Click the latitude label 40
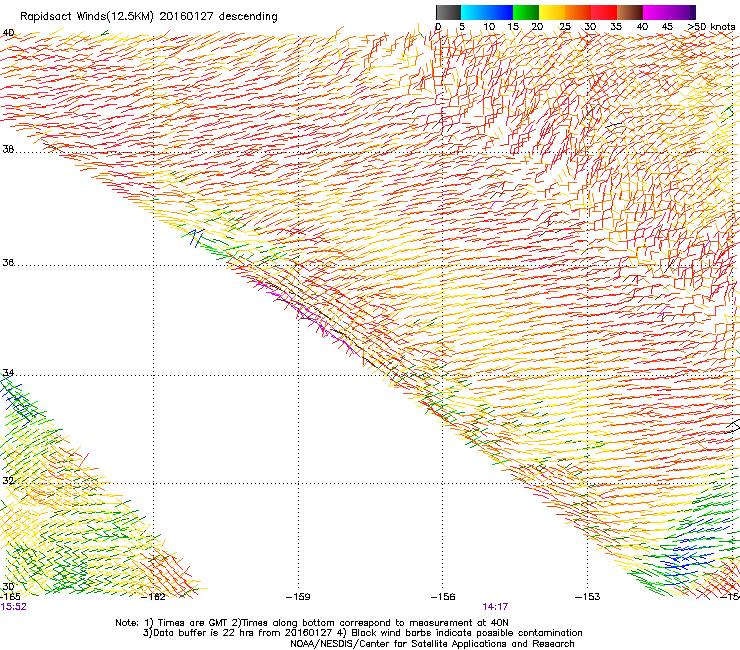Viewport: 740px width, 650px height. pos(8,33)
